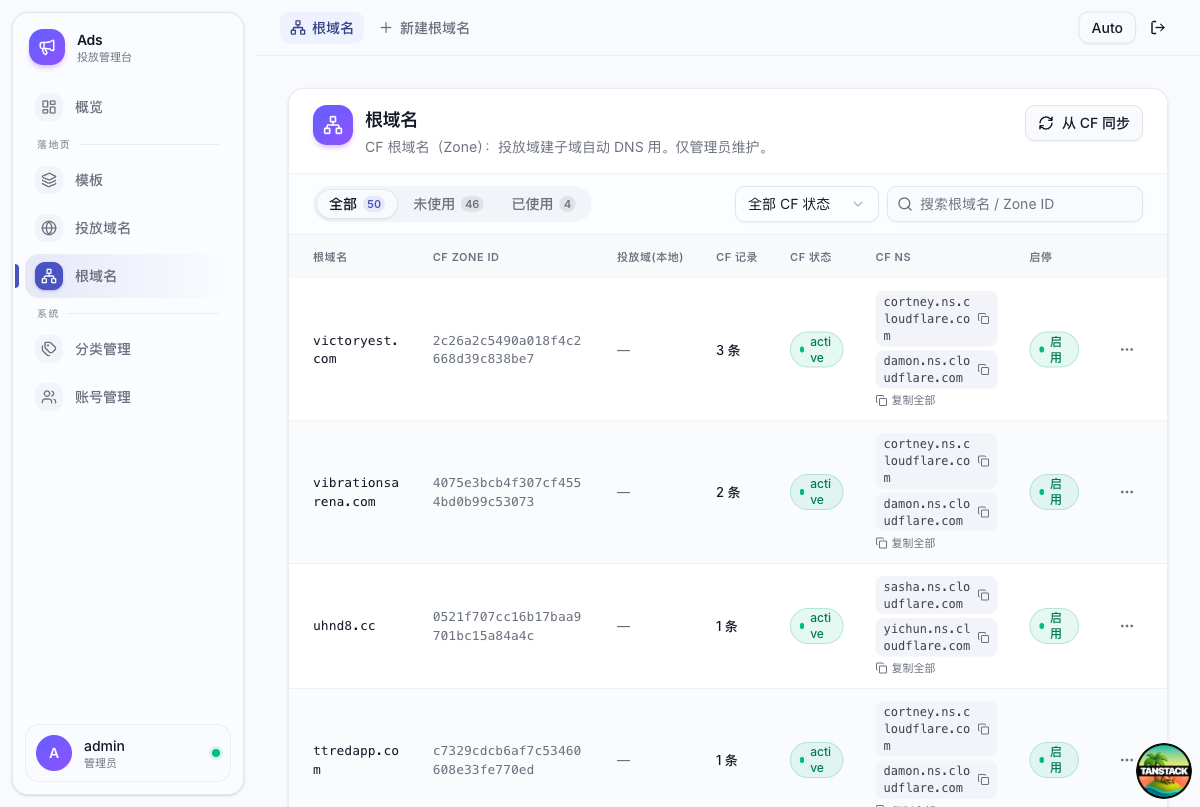Click the Ads megaphone logo icon

47,47
